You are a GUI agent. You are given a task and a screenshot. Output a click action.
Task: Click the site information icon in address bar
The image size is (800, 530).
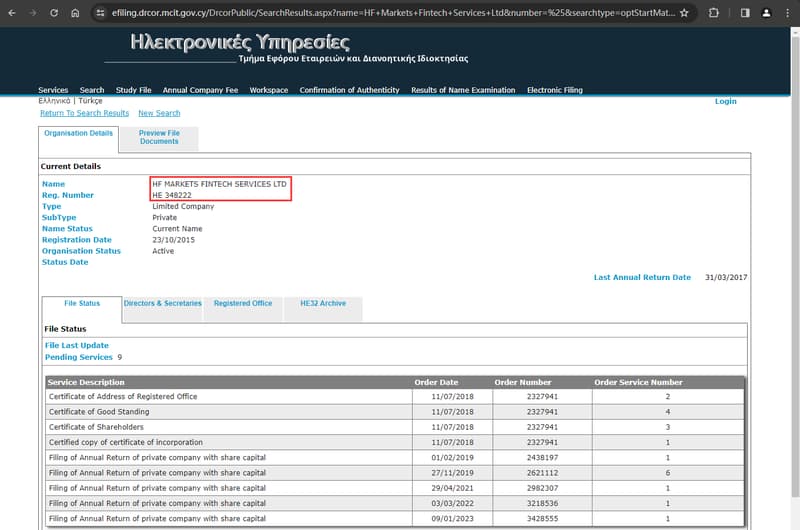coord(99,13)
